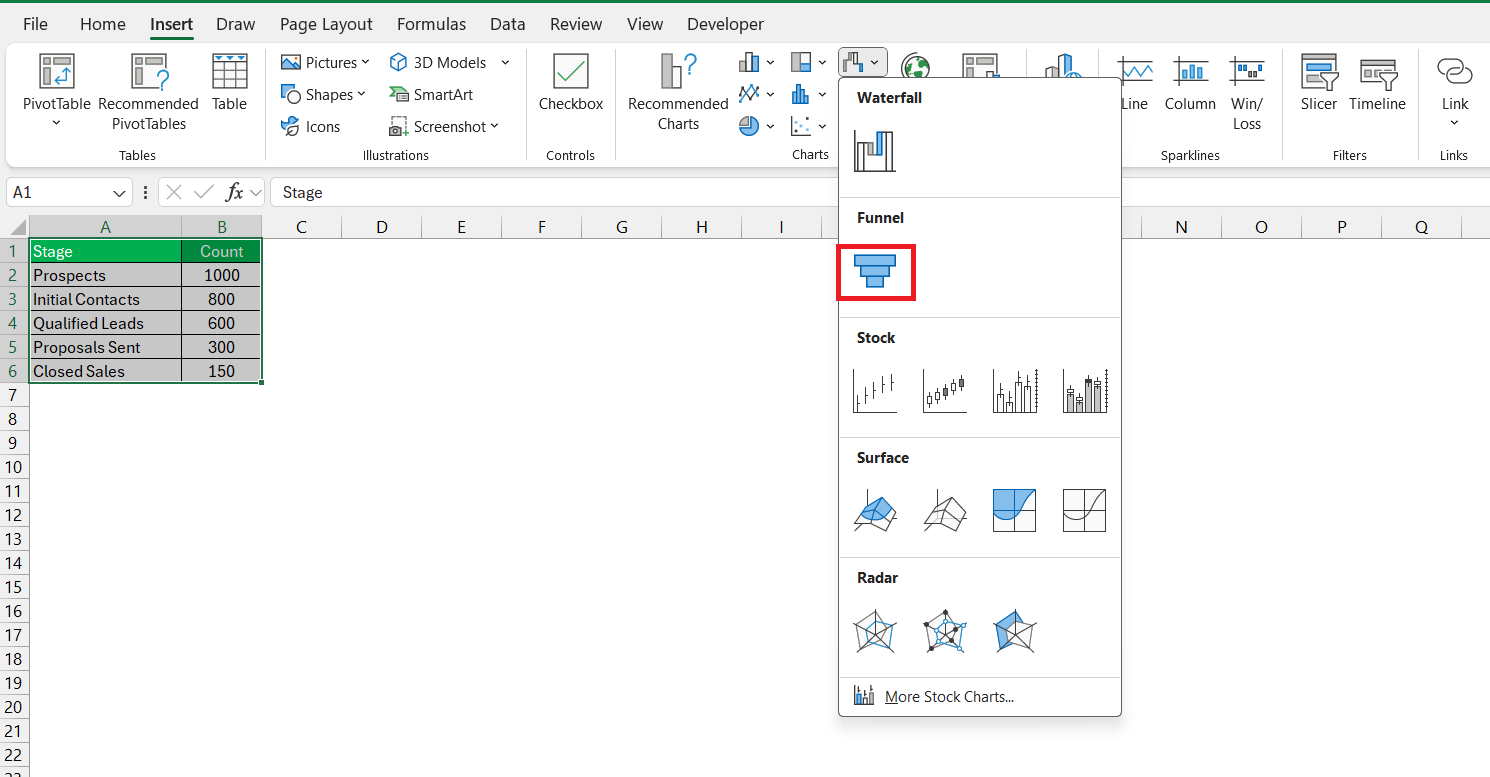Open the Icons library
The height and width of the screenshot is (777, 1490).
[311, 127]
